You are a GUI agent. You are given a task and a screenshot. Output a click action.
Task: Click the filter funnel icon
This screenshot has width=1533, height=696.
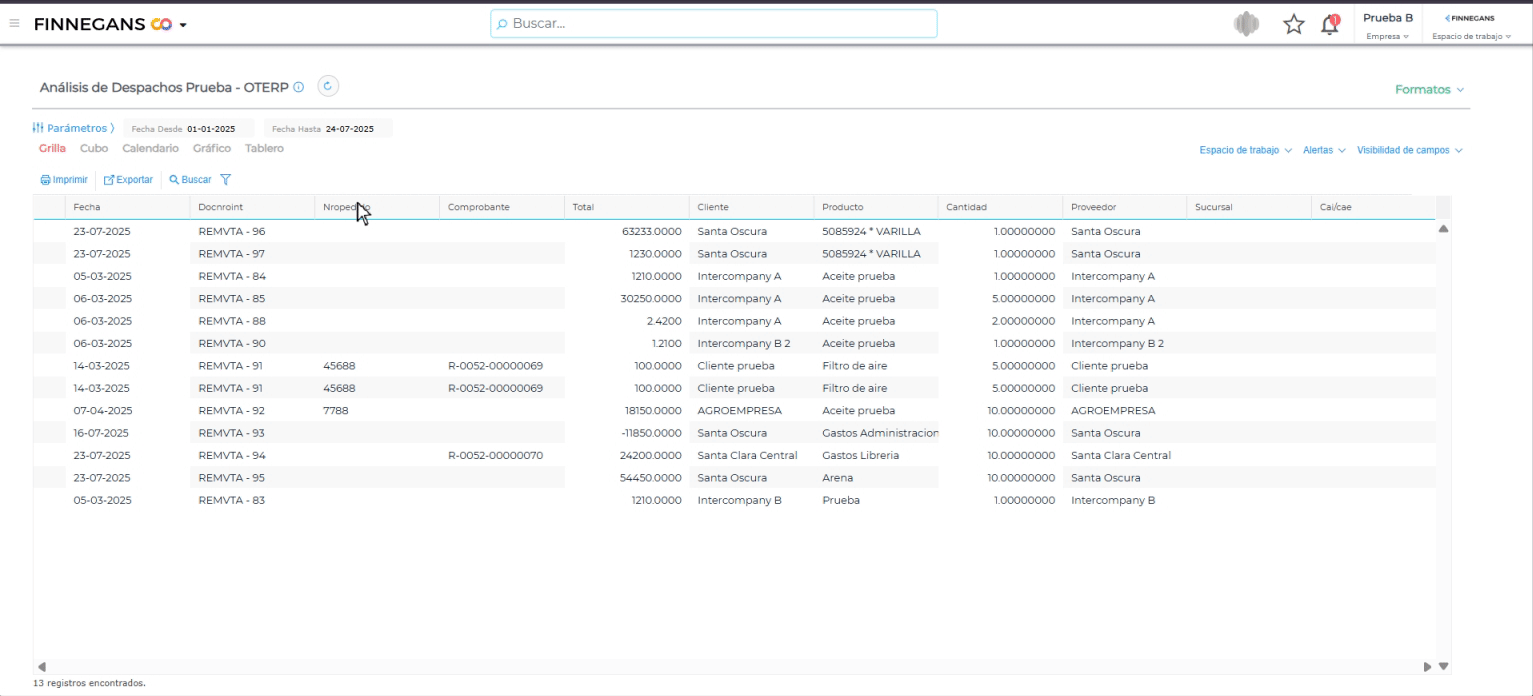(x=225, y=180)
